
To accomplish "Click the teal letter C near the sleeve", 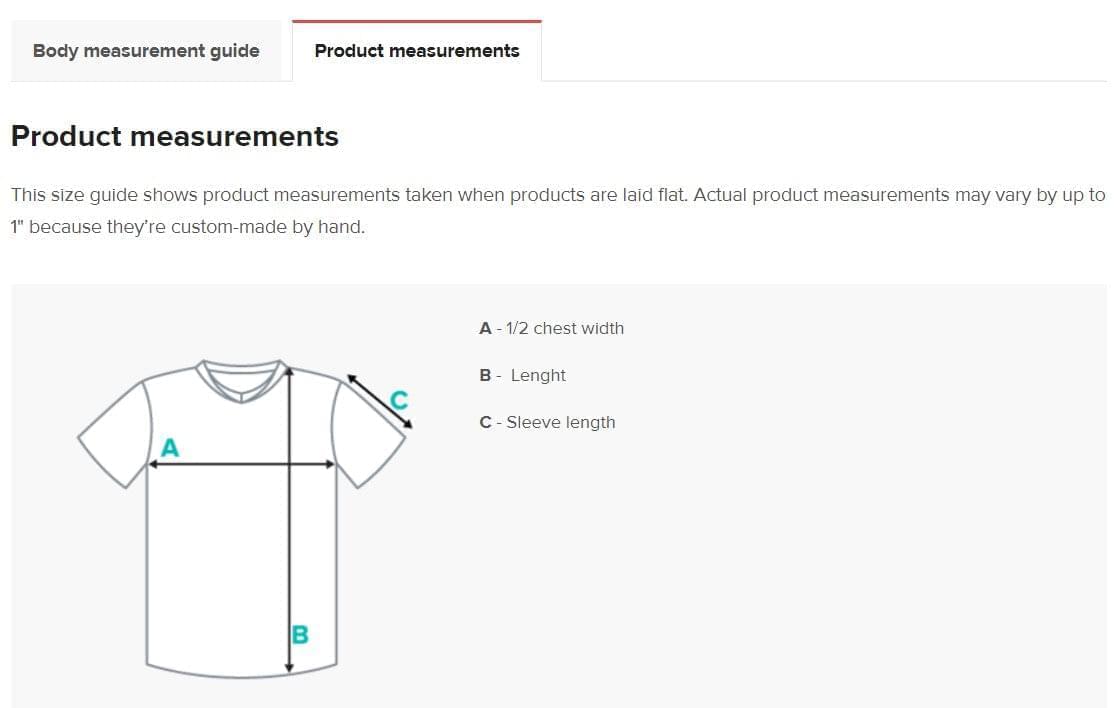I will (399, 400).
